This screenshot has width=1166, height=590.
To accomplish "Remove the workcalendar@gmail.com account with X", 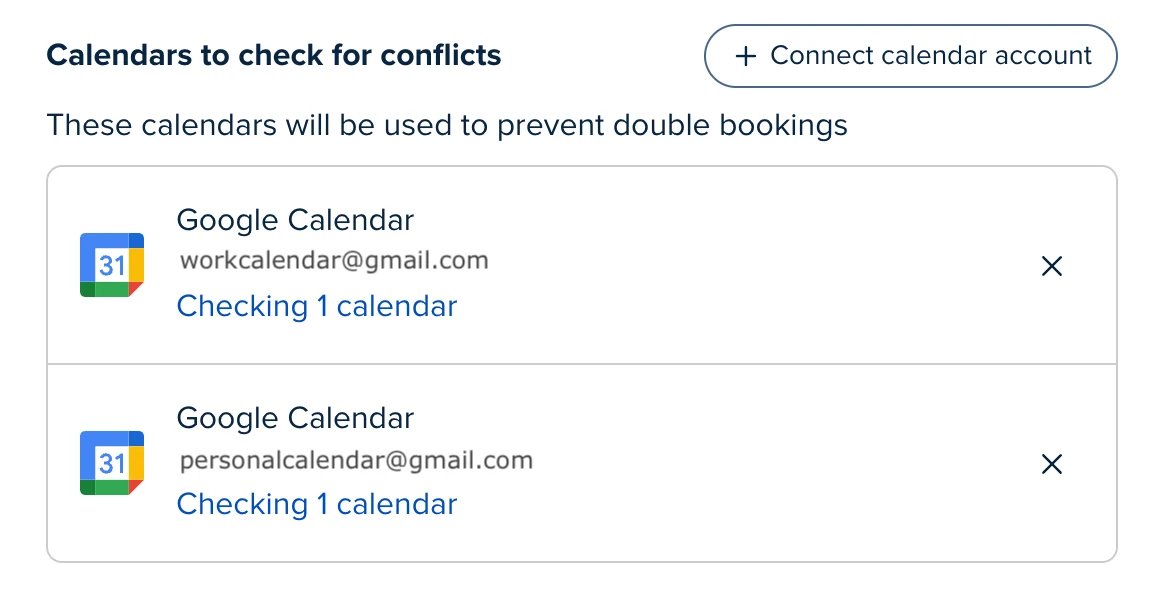I will click(x=1051, y=266).
